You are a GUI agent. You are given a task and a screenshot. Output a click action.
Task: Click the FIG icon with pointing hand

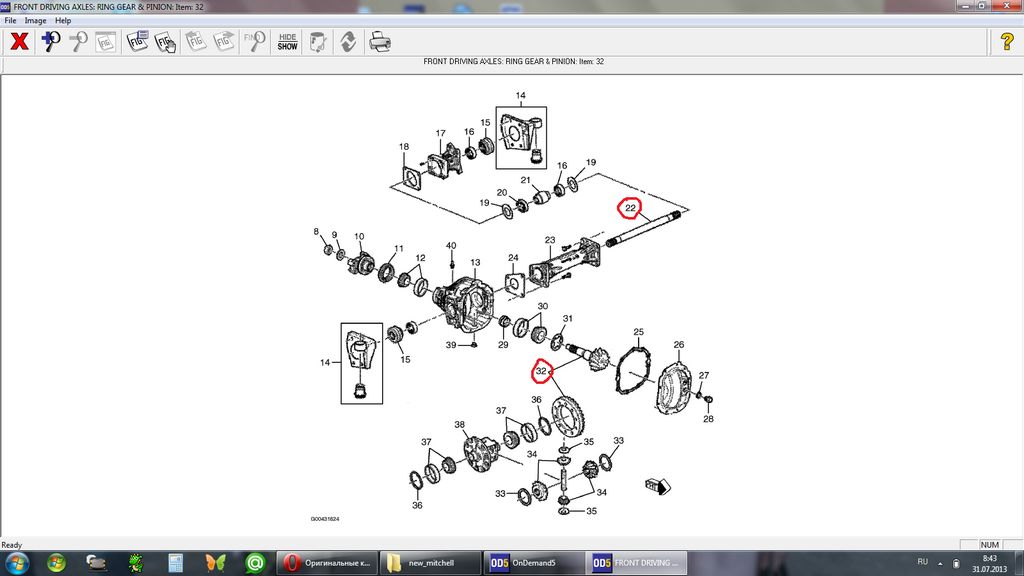(x=167, y=42)
